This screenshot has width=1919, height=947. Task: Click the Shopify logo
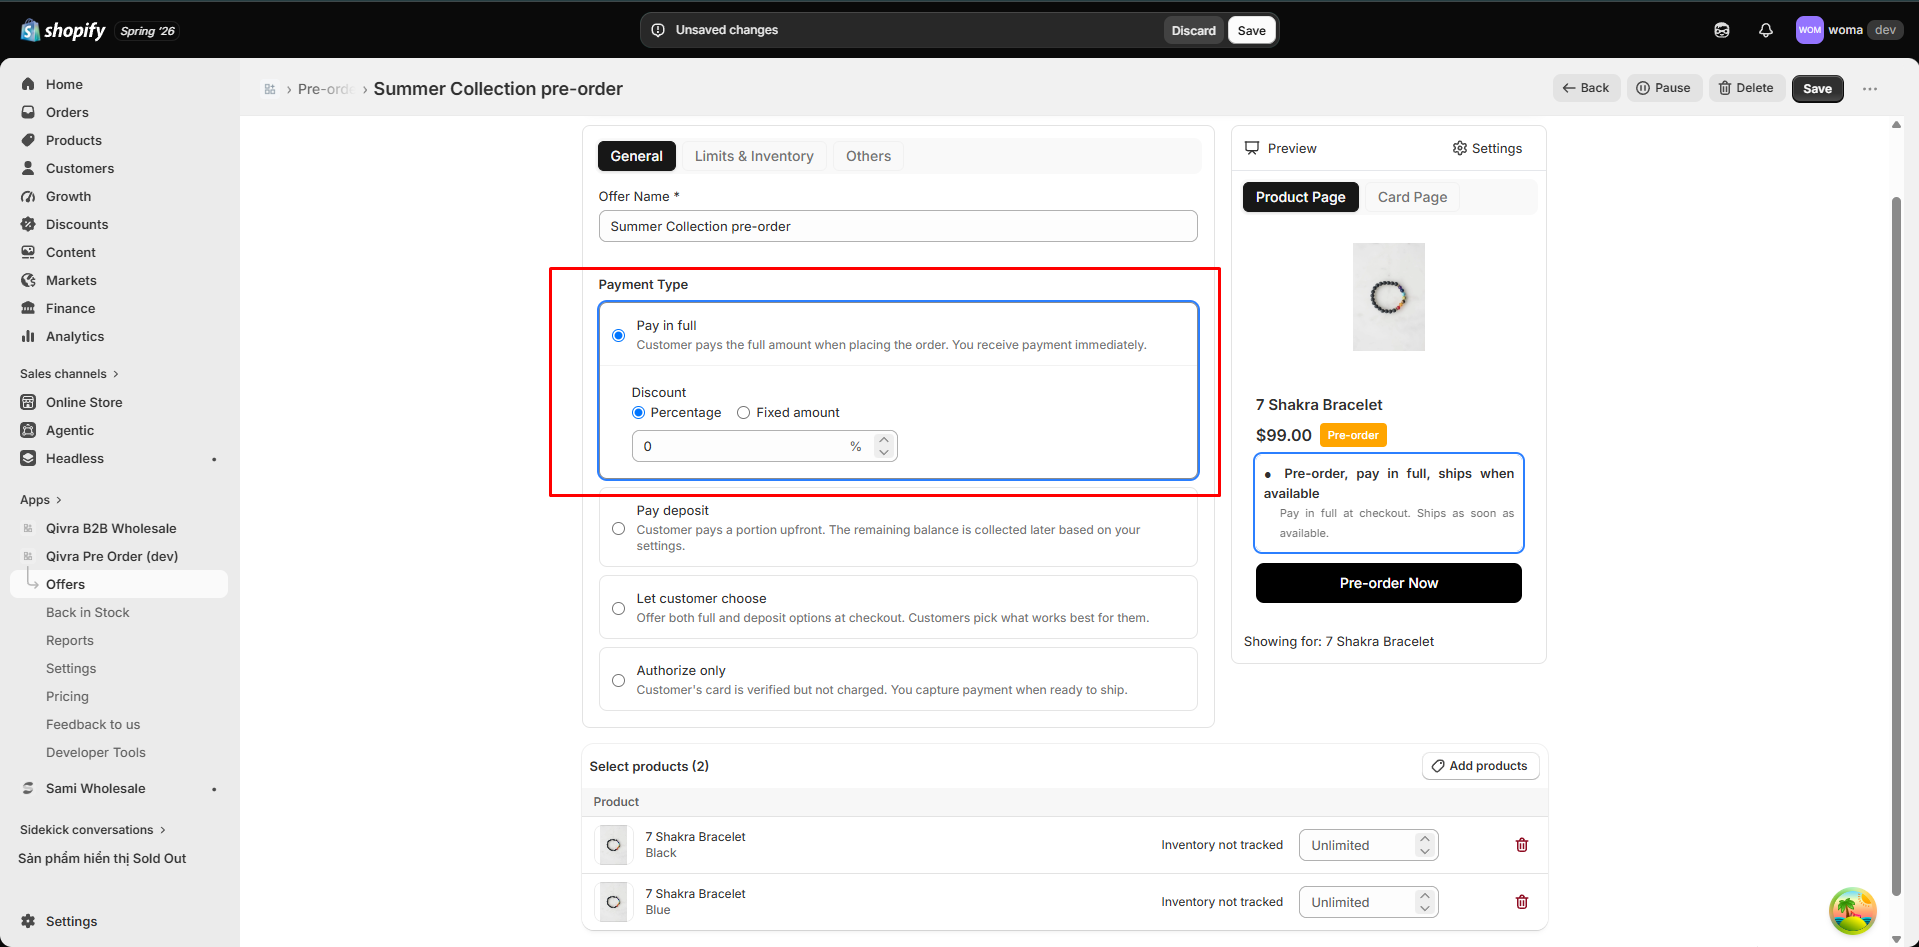(63, 30)
